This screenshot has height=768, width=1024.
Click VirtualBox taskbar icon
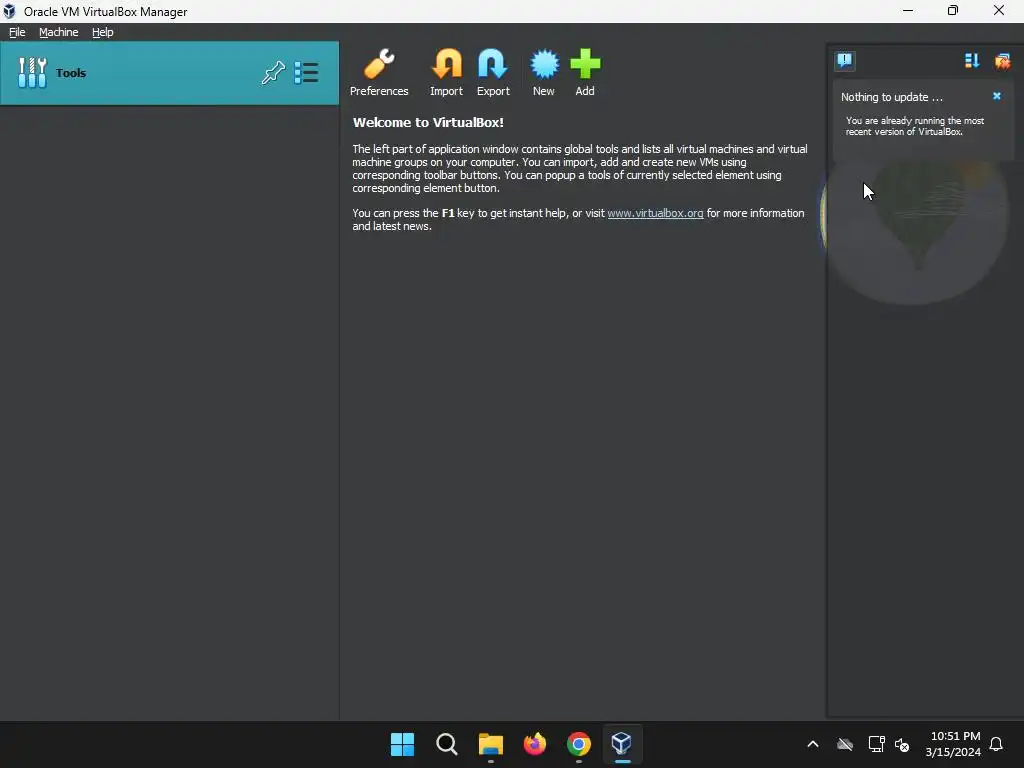tap(622, 744)
